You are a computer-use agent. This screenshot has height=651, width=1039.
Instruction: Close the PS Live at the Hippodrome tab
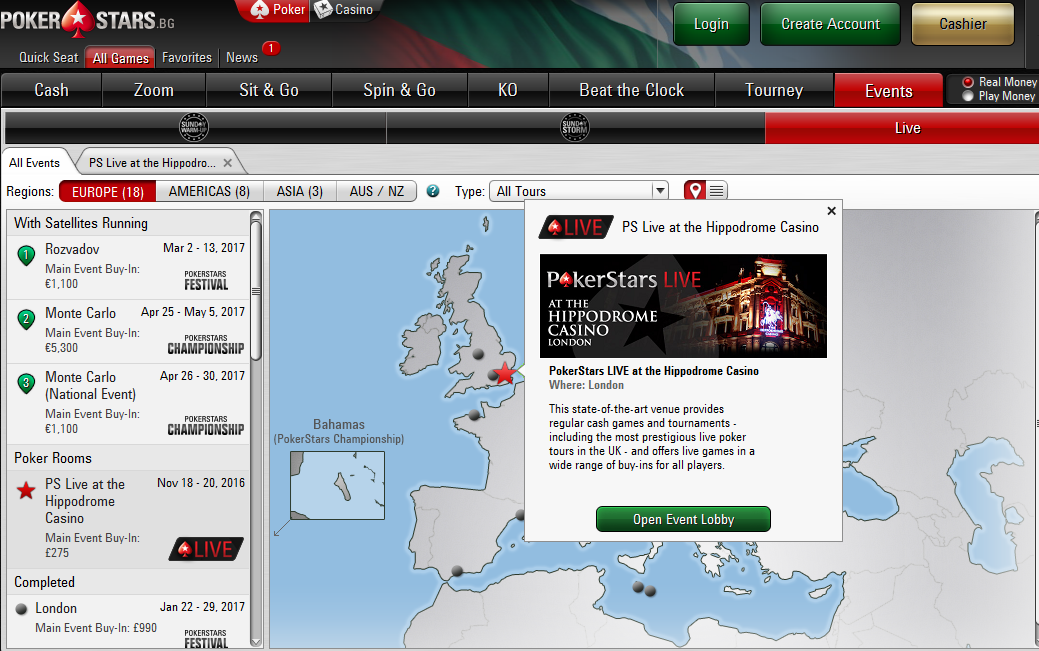pos(228,162)
